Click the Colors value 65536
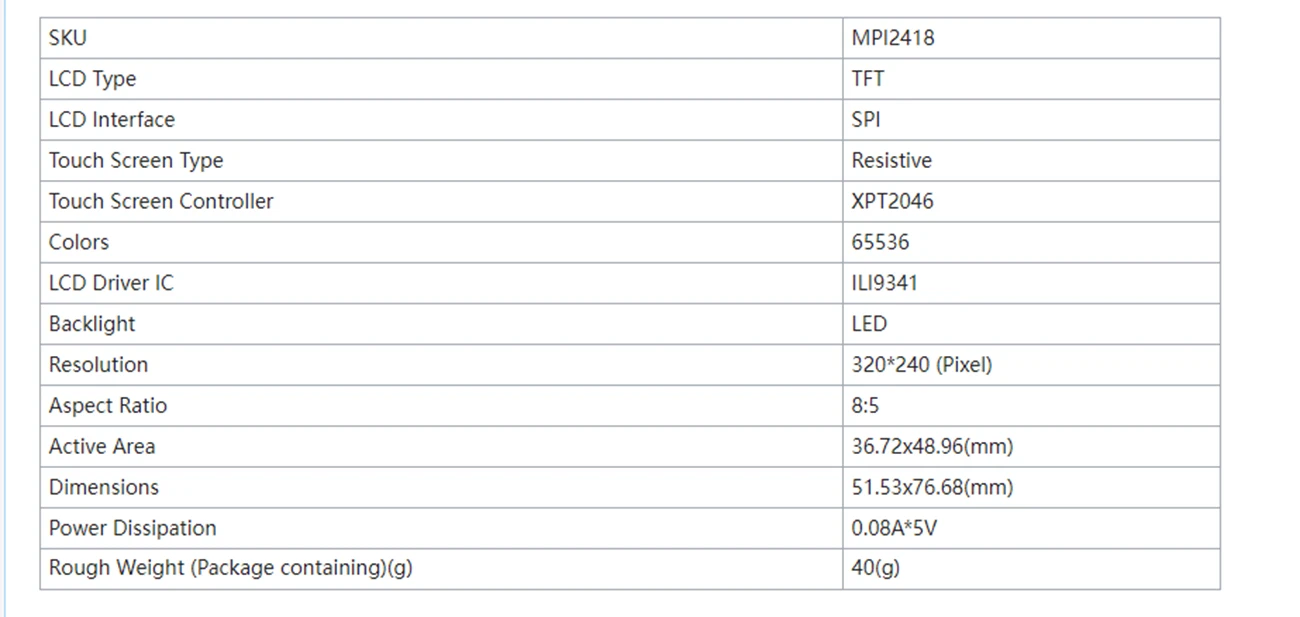1300x617 pixels. (880, 242)
